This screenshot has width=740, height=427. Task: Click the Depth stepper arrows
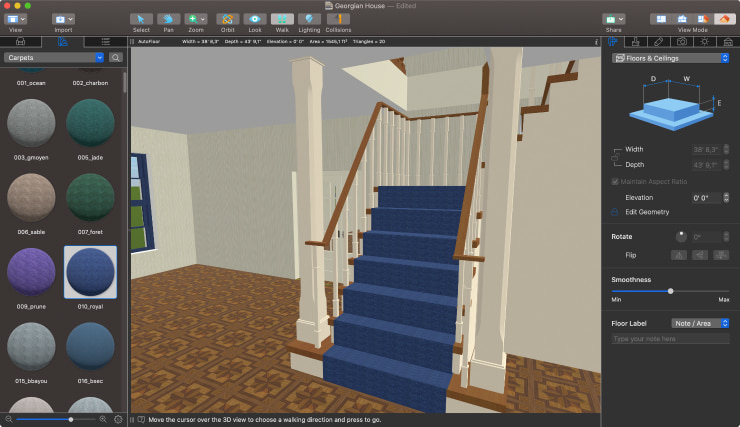(726, 165)
